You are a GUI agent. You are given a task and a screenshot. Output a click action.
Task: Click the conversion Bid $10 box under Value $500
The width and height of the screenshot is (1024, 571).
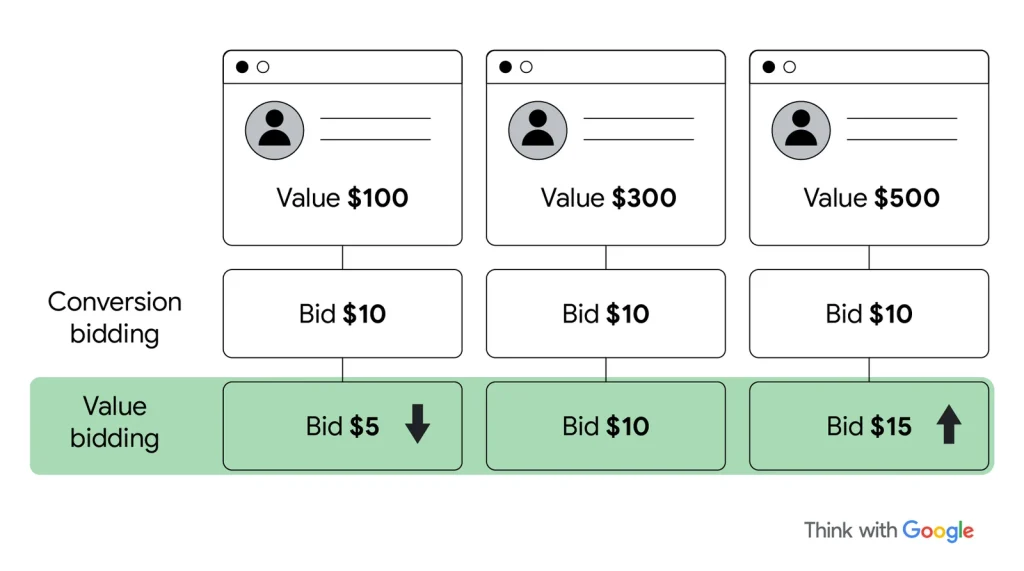[869, 314]
